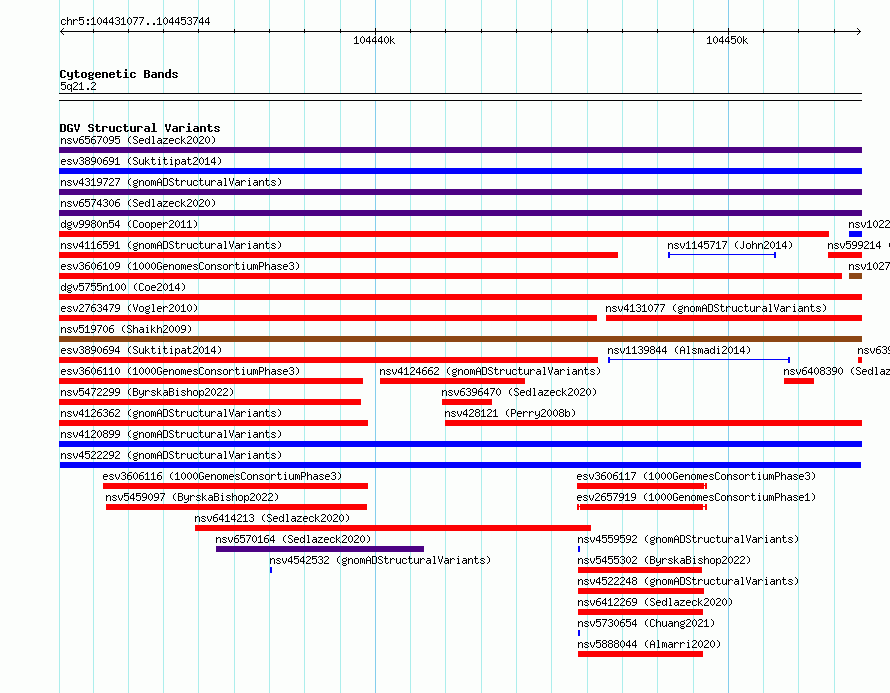Click nsv6396470 (Sedlazeck2020) label
This screenshot has height=693, width=890.
tap(519, 392)
